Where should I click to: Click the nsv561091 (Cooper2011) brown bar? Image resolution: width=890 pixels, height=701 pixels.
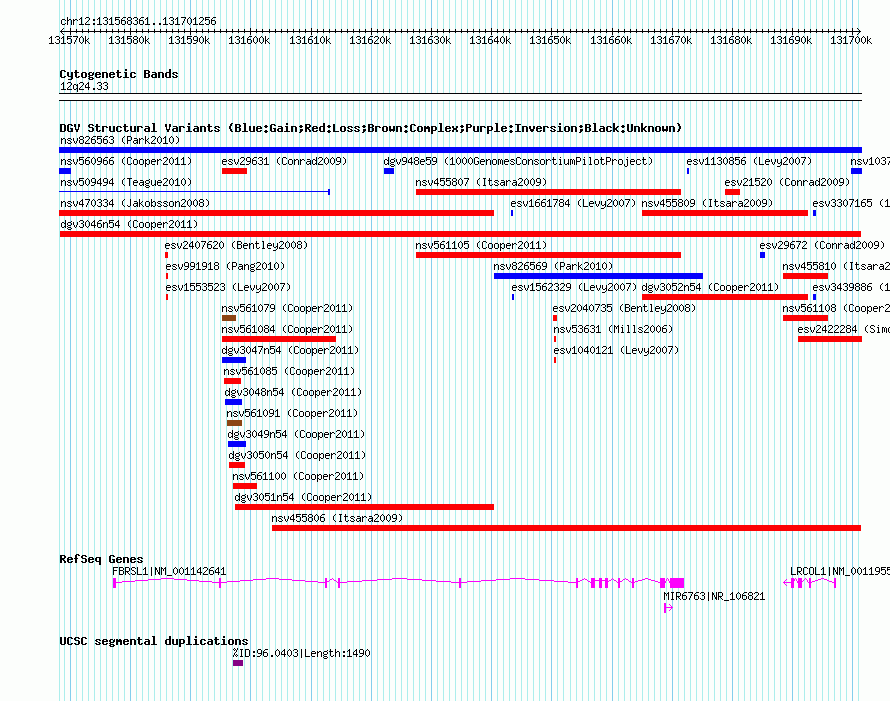tap(234, 423)
